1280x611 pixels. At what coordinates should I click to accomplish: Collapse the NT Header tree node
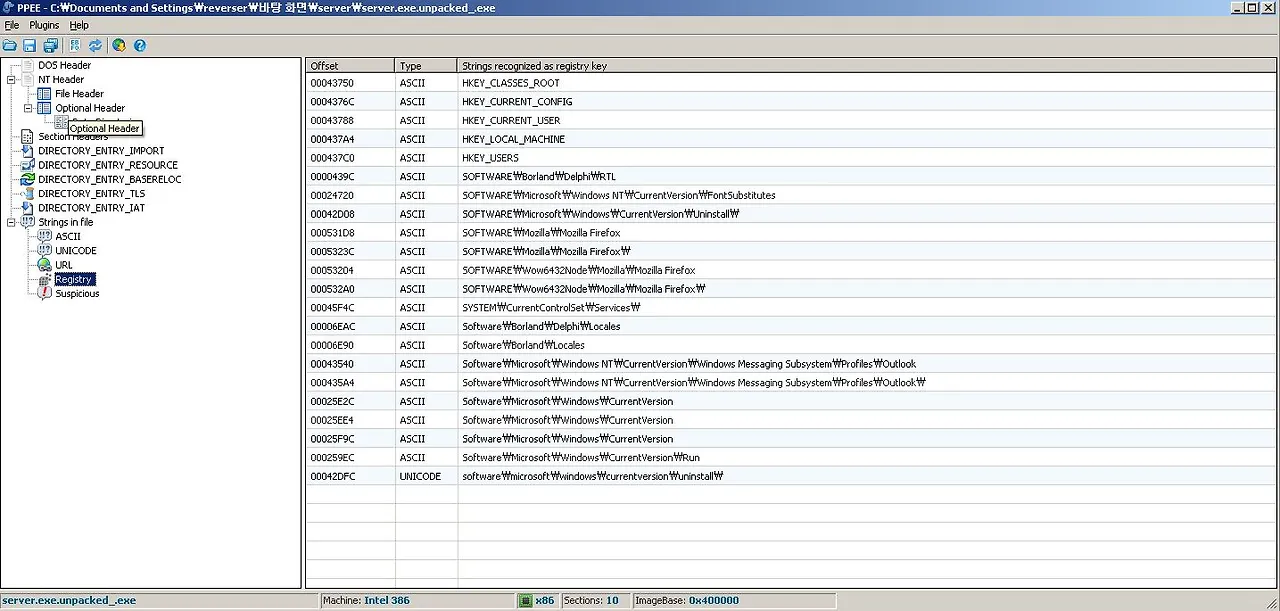point(12,80)
